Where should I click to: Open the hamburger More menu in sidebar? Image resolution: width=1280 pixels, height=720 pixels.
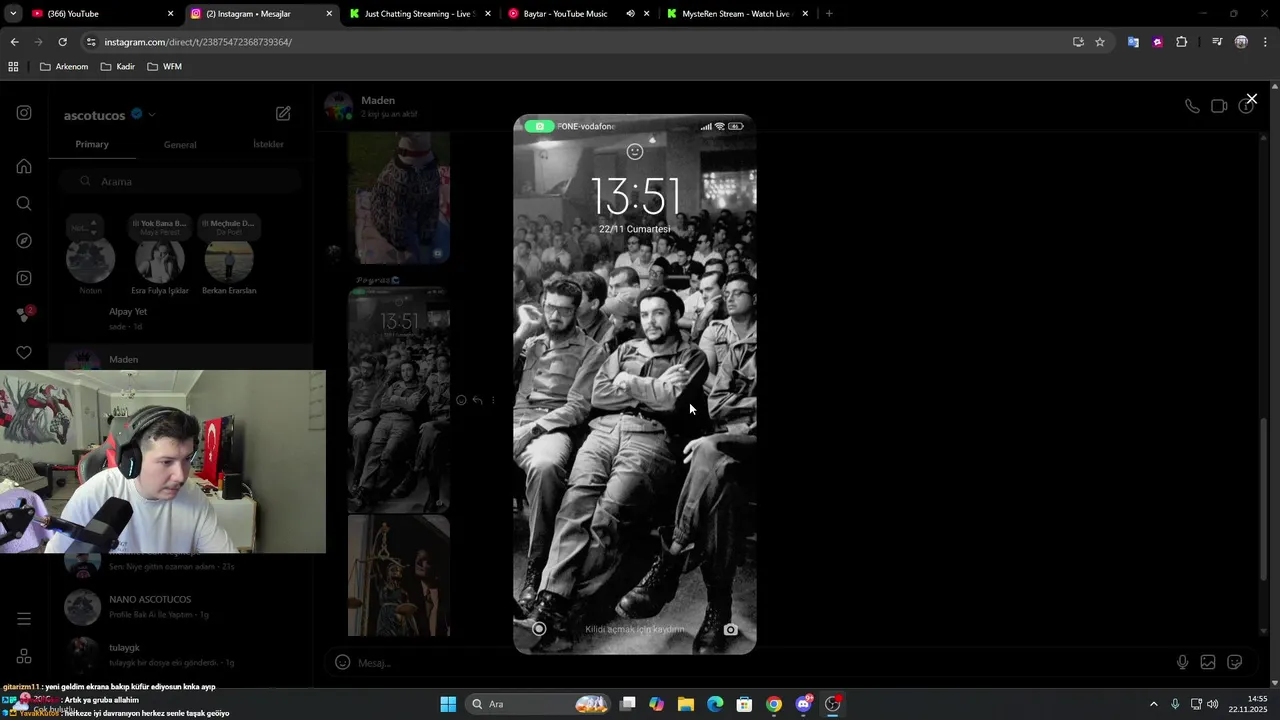24,619
